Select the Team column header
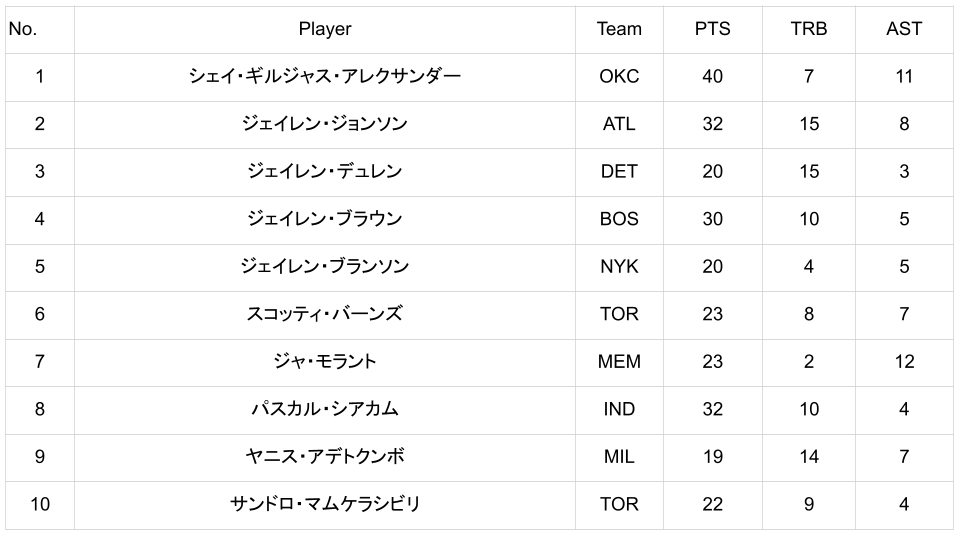Viewport: 960px width, 540px height. tap(619, 29)
